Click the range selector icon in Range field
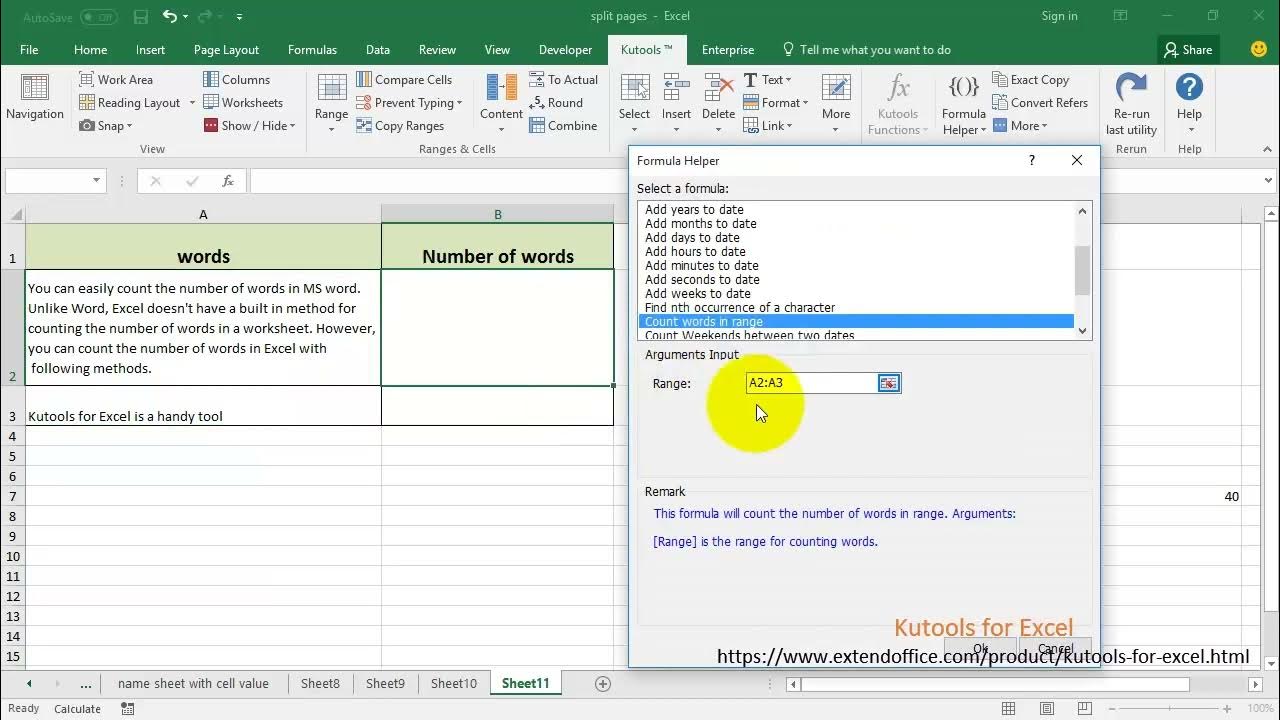Image resolution: width=1280 pixels, height=720 pixels. point(888,383)
